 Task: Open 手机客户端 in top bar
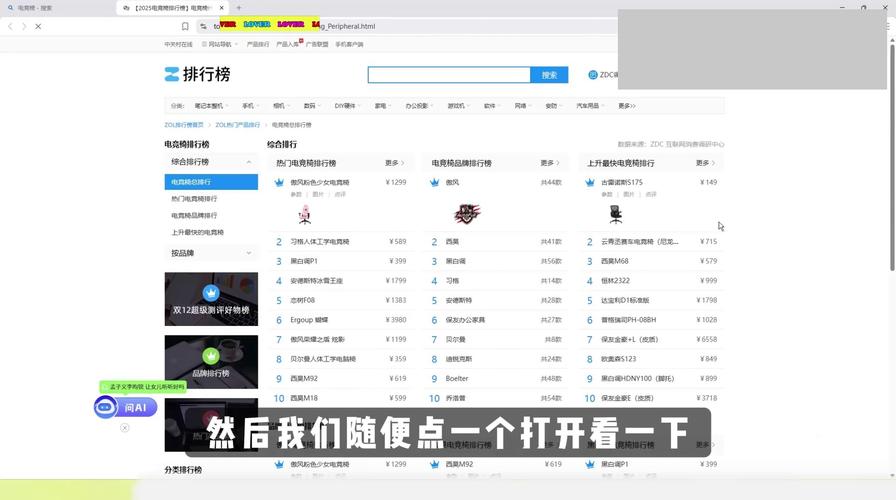[x=349, y=44]
